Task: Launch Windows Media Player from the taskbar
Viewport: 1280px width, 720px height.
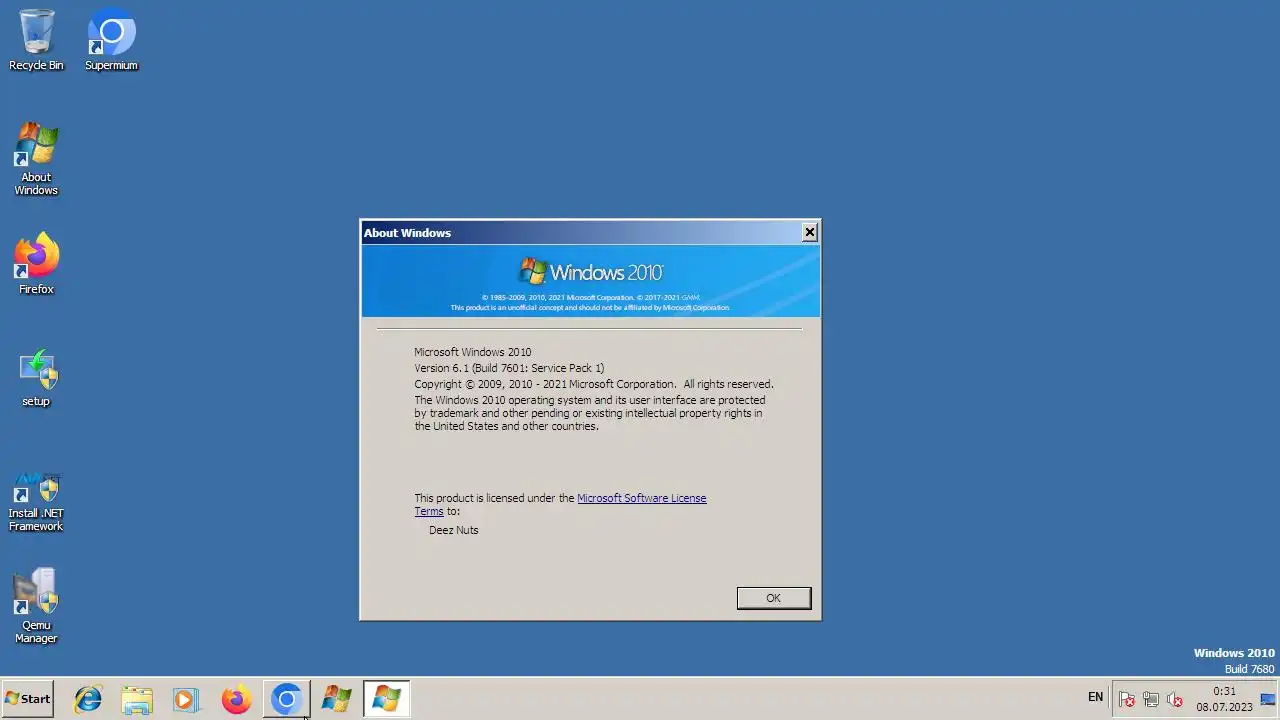Action: point(186,699)
